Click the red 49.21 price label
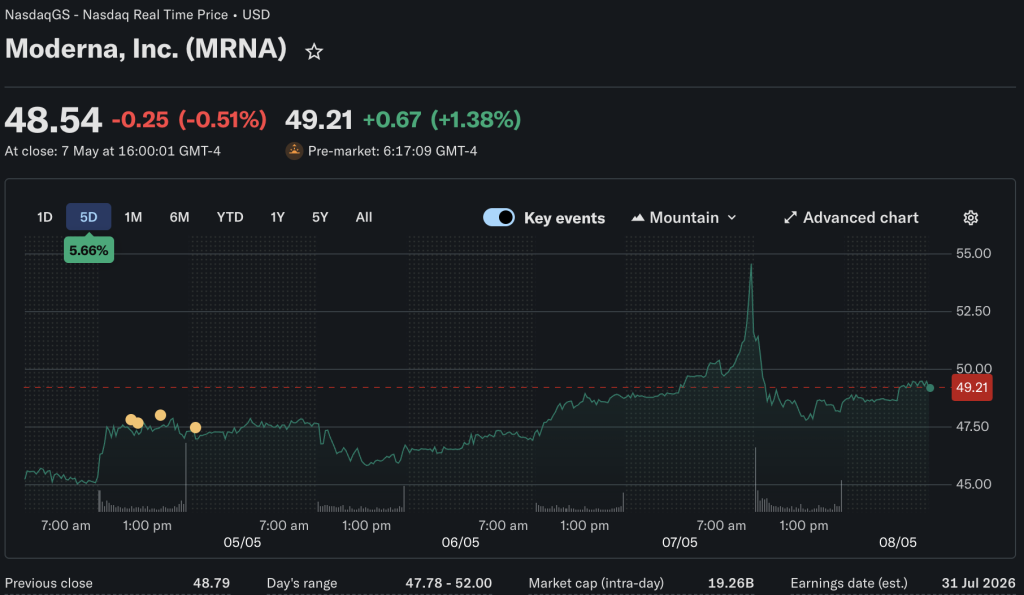This screenshot has height=595, width=1024. pos(972,387)
